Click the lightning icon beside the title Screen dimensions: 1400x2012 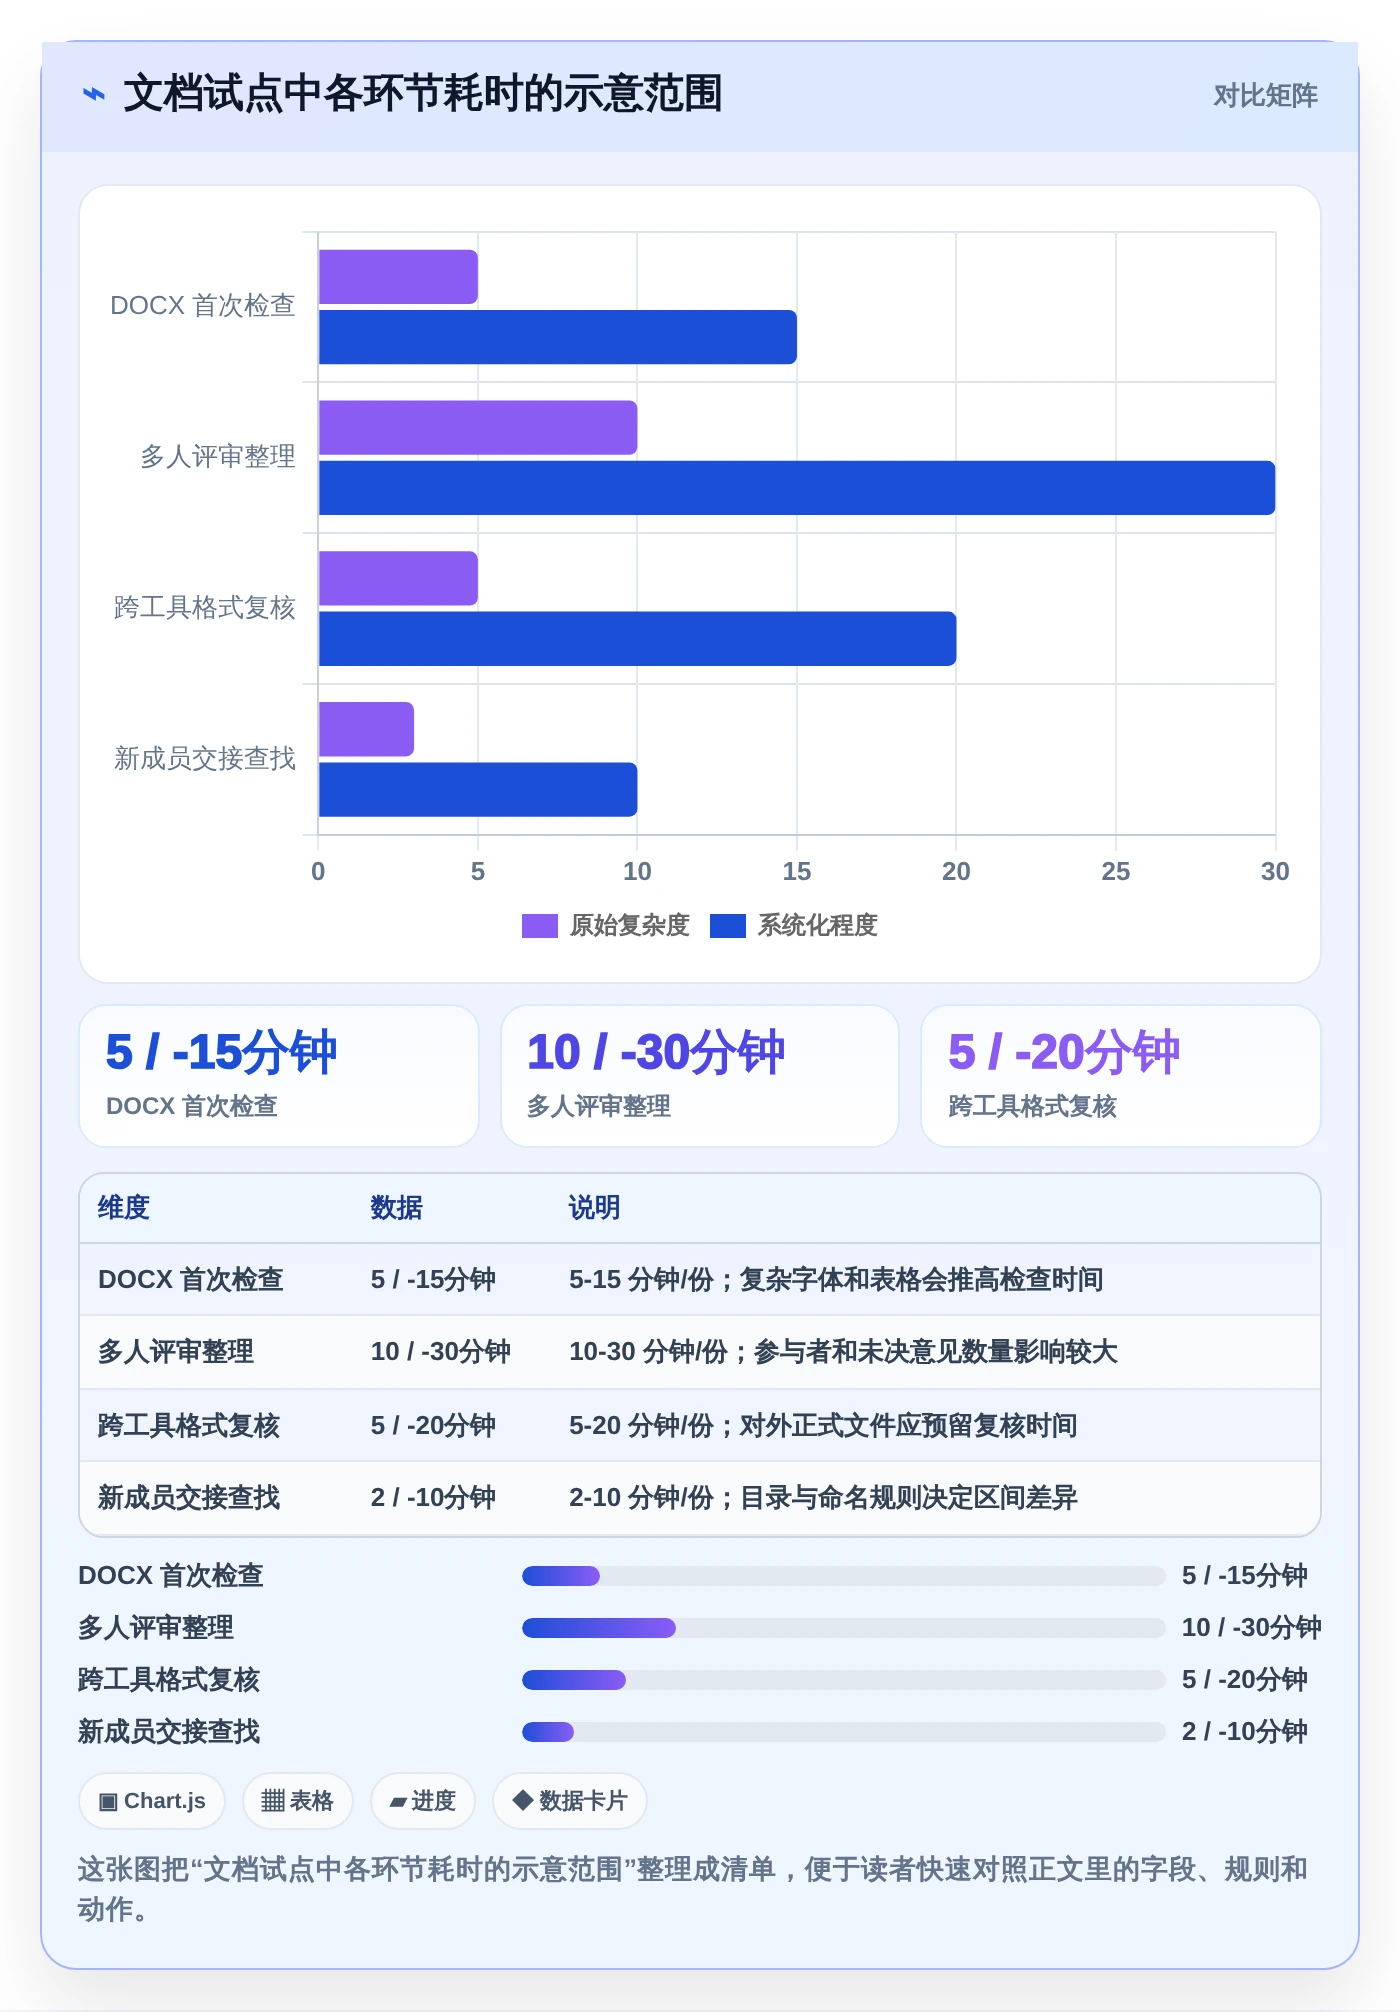pos(94,94)
